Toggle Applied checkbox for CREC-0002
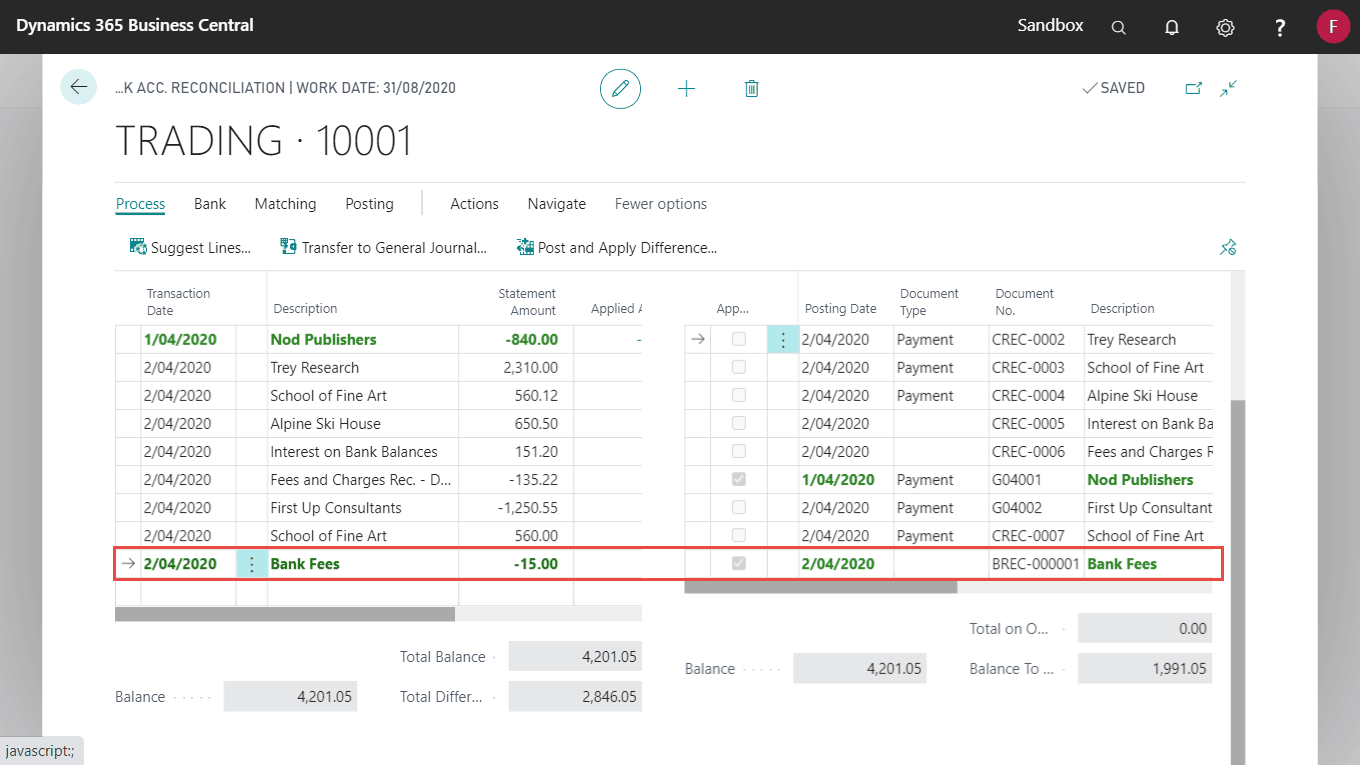The width and height of the screenshot is (1360, 766). click(739, 339)
